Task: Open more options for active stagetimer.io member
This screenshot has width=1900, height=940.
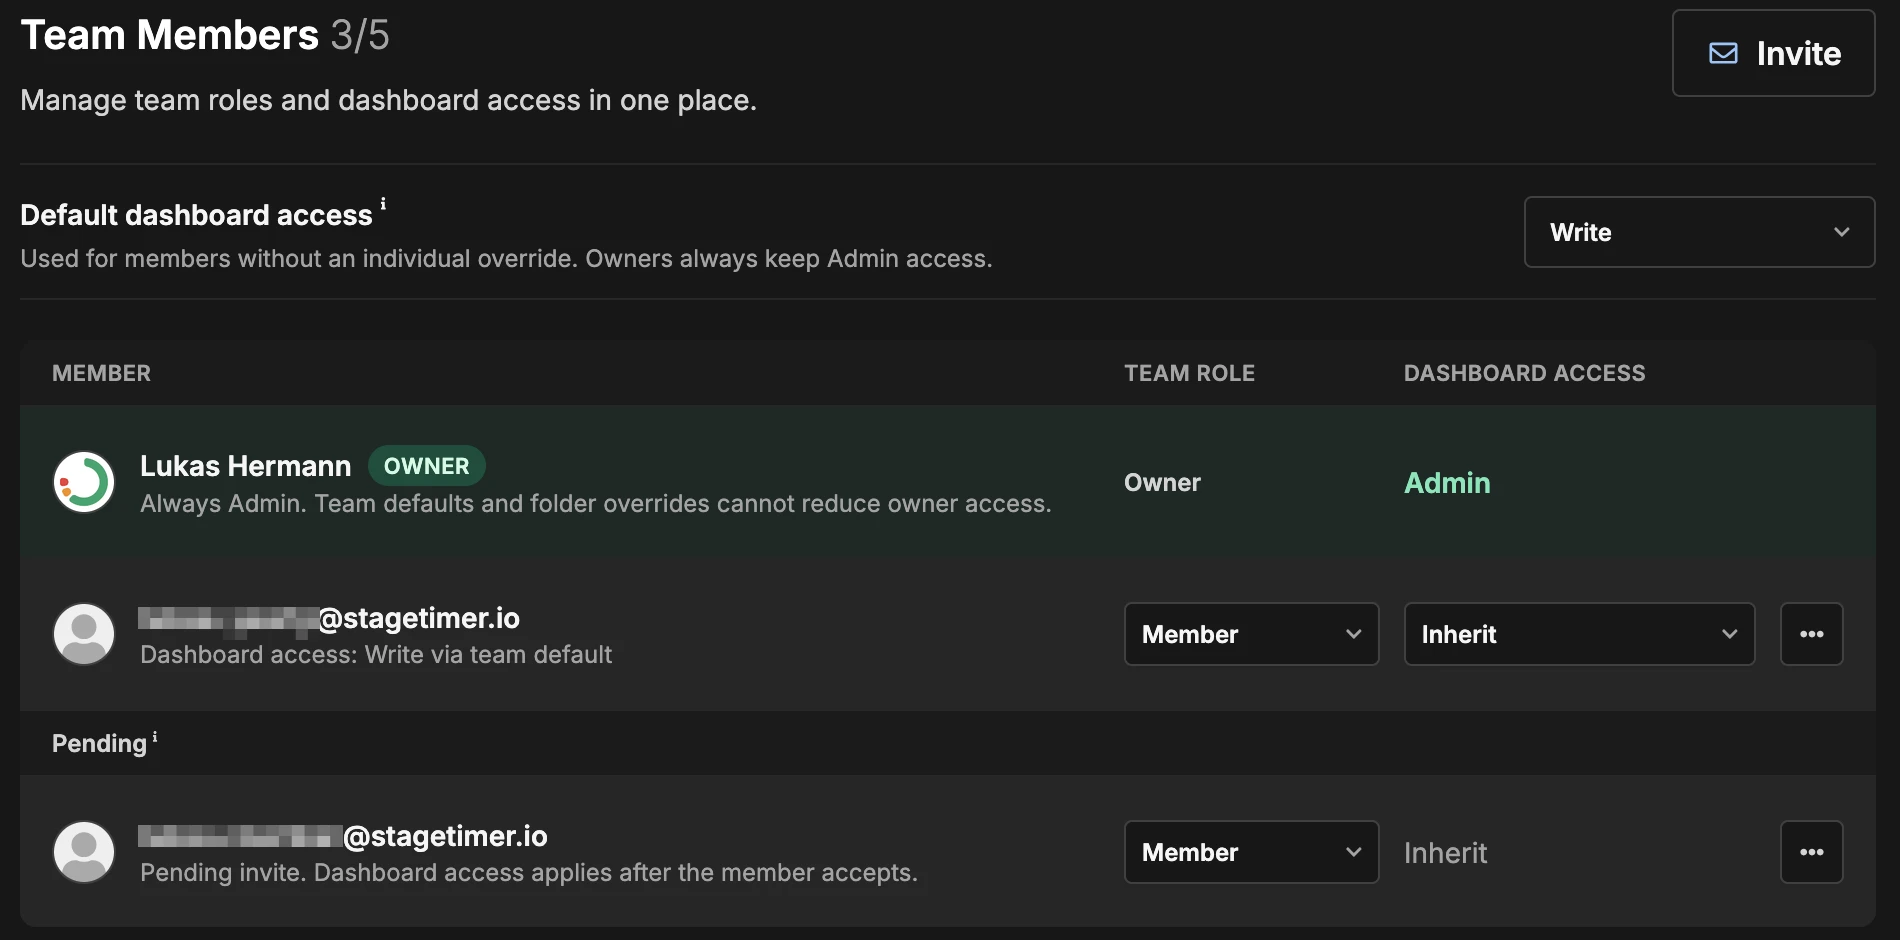Action: coord(1811,634)
